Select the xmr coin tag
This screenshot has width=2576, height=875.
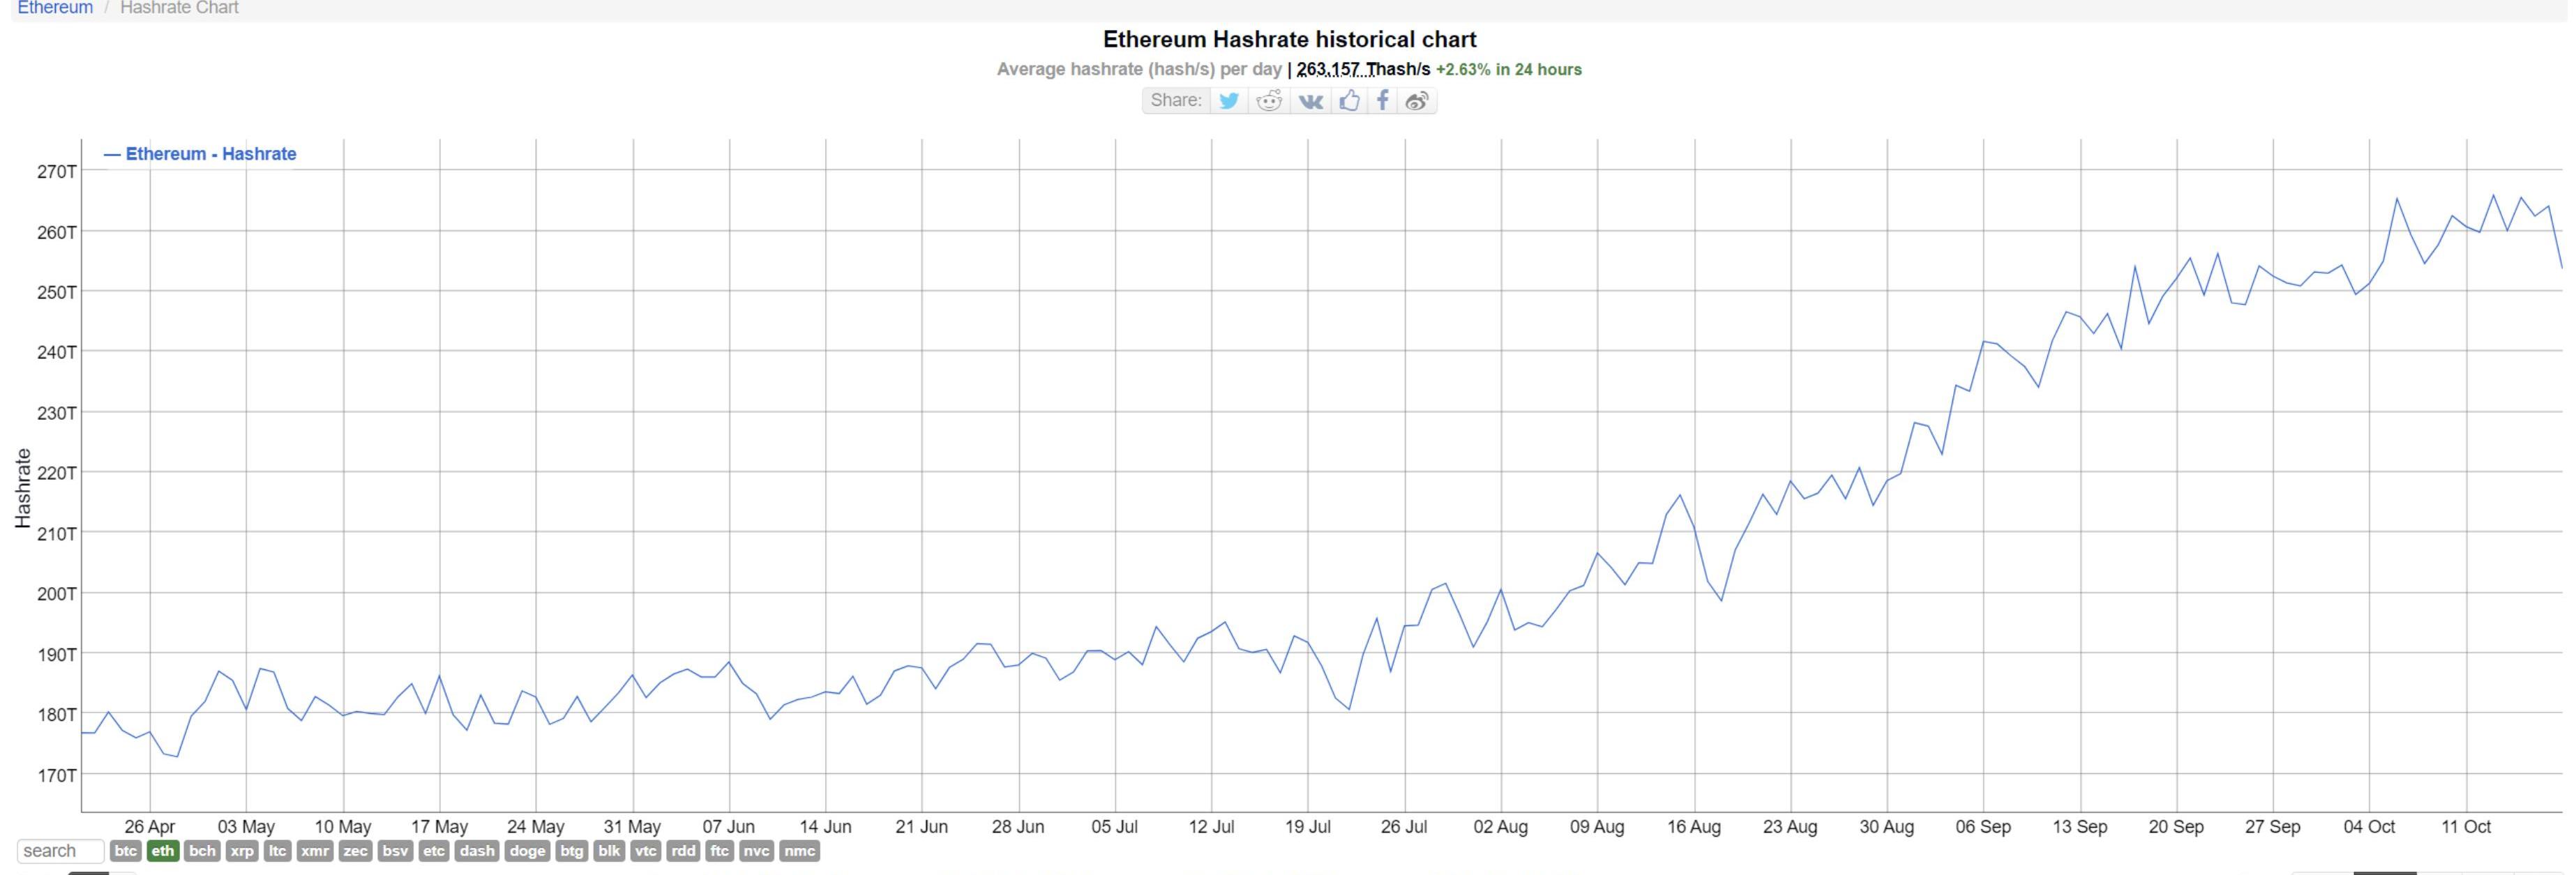315,851
